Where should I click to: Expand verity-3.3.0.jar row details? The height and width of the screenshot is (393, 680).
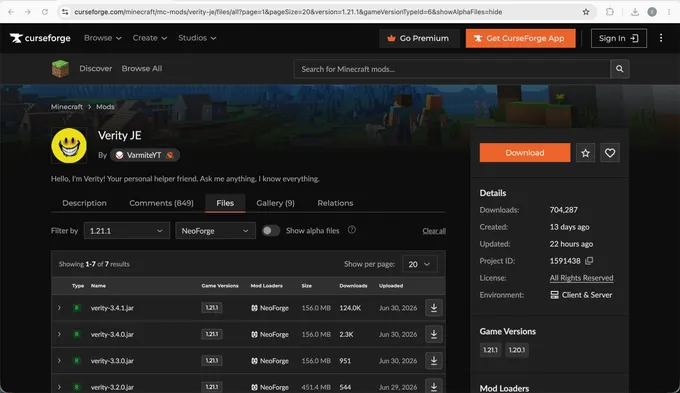(59, 360)
